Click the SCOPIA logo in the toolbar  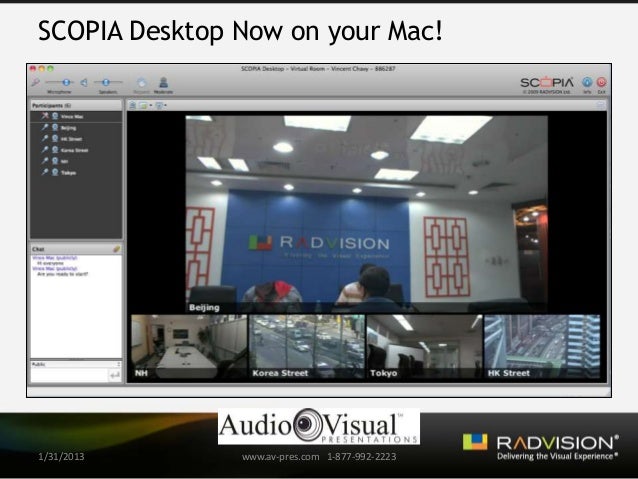(547, 83)
